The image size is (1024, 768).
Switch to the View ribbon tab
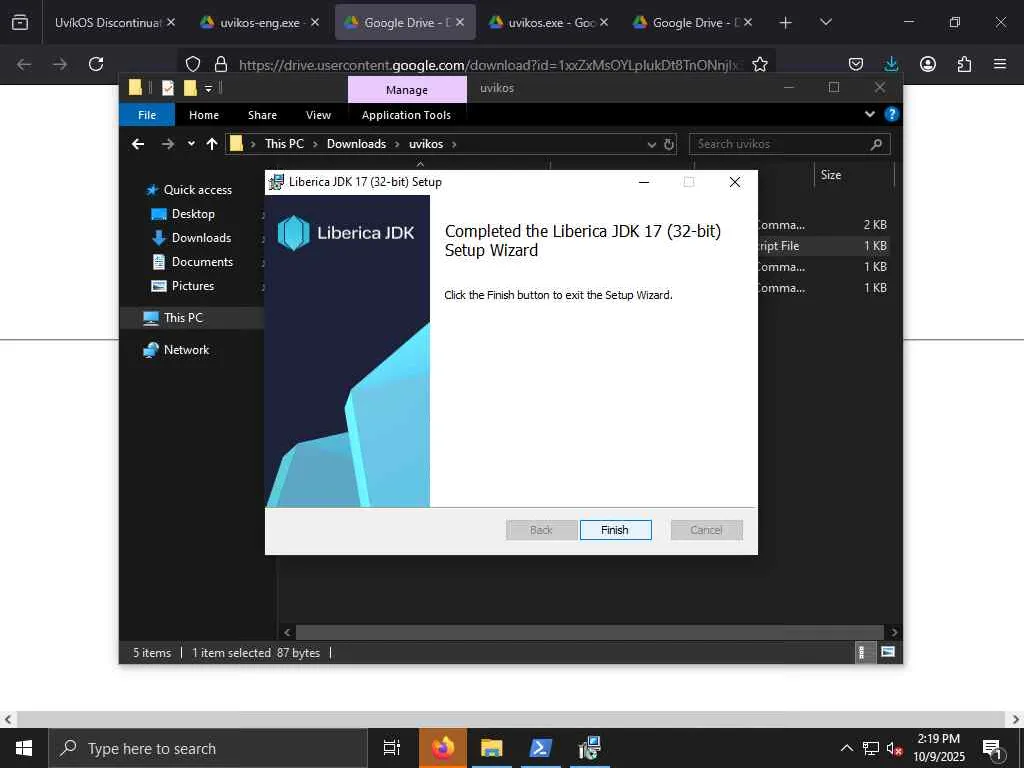(318, 115)
